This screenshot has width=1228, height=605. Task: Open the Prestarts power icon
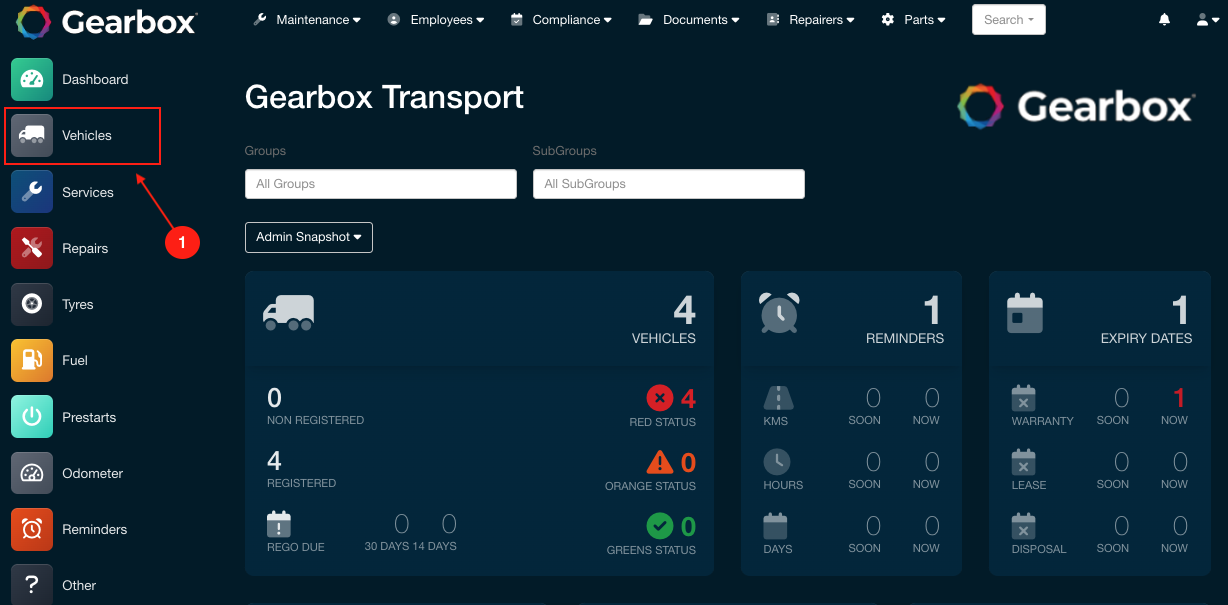tap(32, 417)
